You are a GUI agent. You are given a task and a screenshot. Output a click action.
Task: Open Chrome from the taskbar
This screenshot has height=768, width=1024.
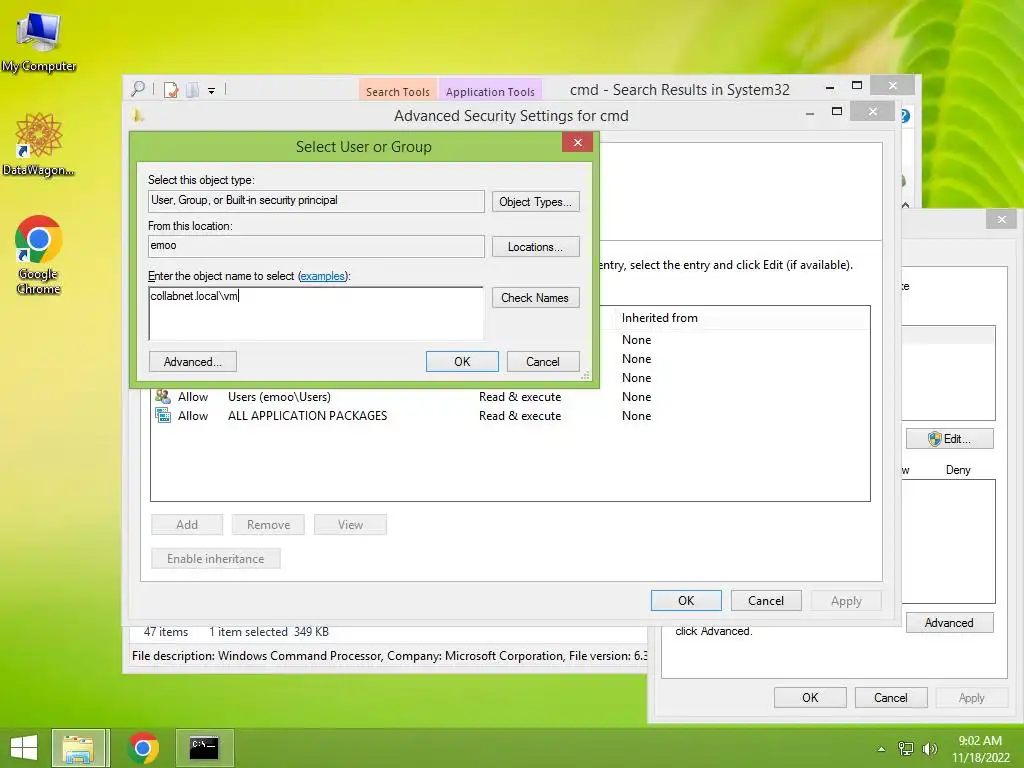point(143,748)
